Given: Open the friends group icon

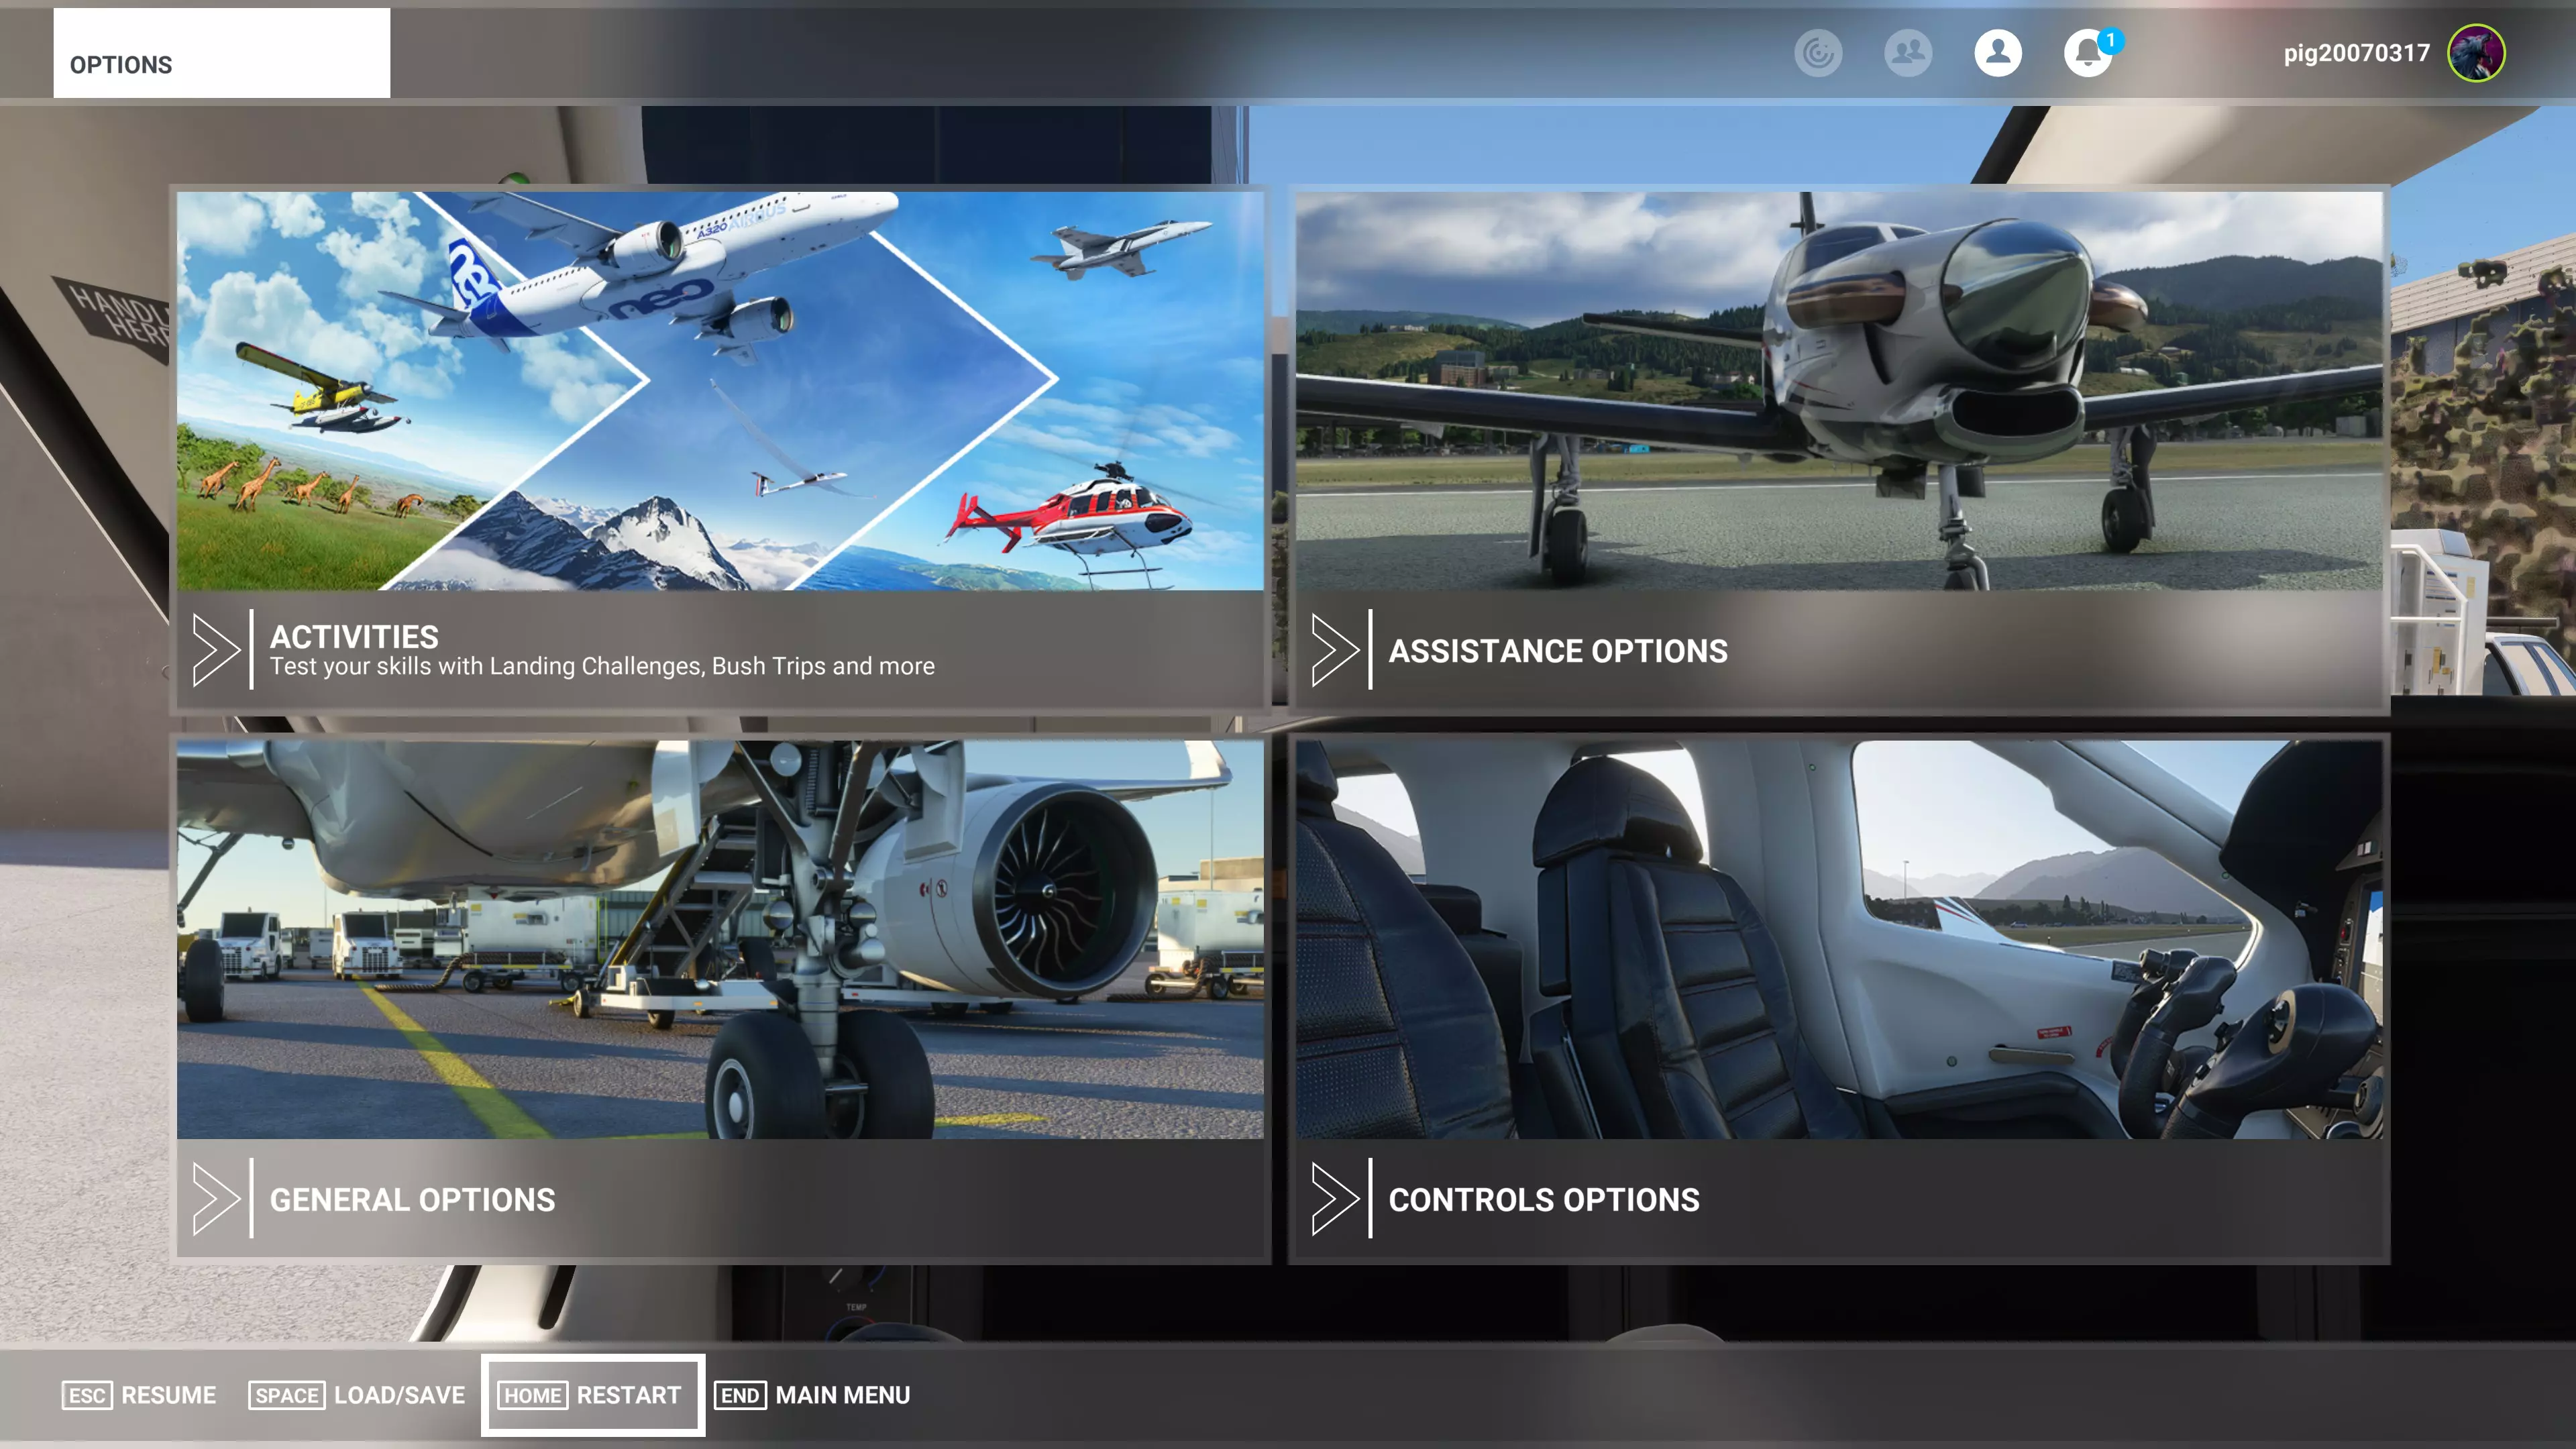Looking at the screenshot, I should click(1907, 53).
